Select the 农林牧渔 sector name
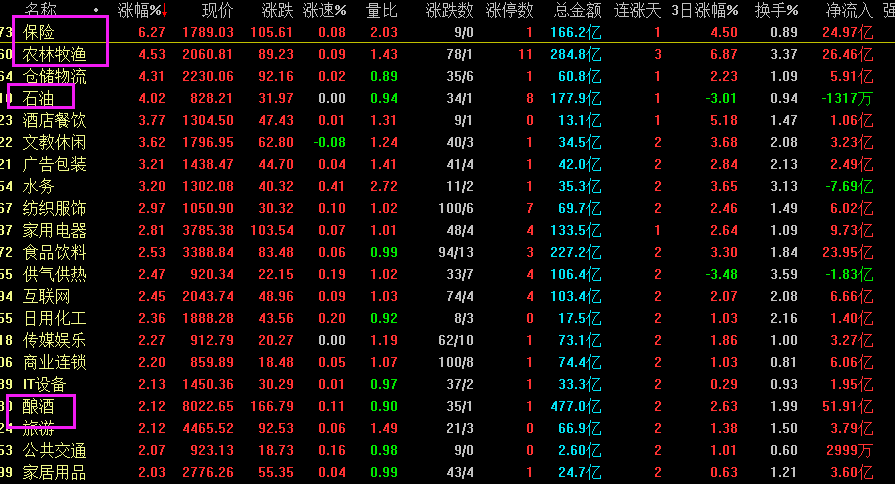Screen dimensions: 895x484 54,54
